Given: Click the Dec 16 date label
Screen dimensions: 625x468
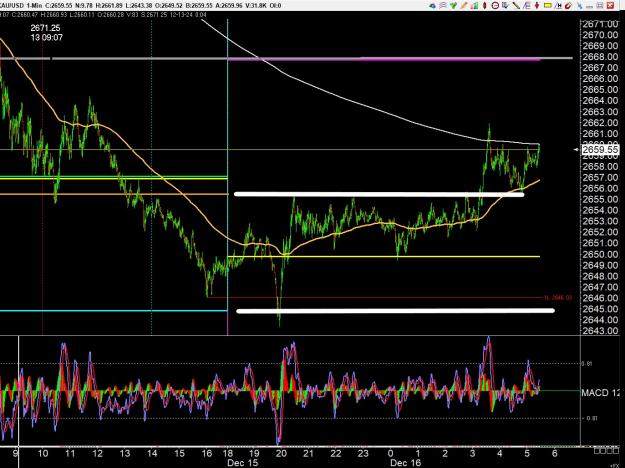Looking at the screenshot, I should pyautogui.click(x=405, y=463).
